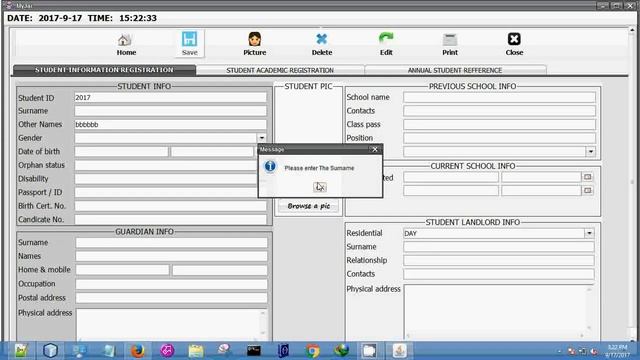
Task: Click the Passport / ID field
Action: [x=166, y=192]
